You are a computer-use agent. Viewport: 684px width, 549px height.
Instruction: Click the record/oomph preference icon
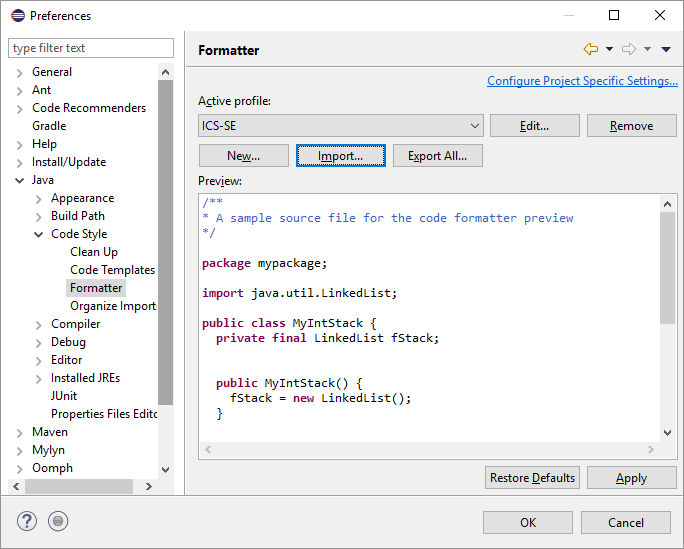coord(58,521)
